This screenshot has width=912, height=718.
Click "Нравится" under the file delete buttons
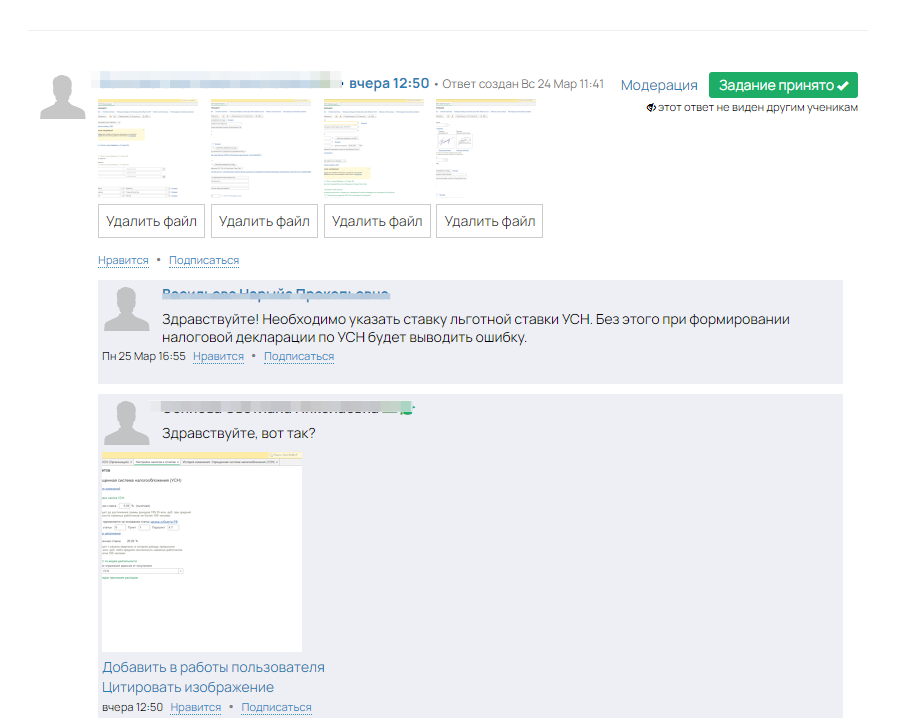[123, 261]
